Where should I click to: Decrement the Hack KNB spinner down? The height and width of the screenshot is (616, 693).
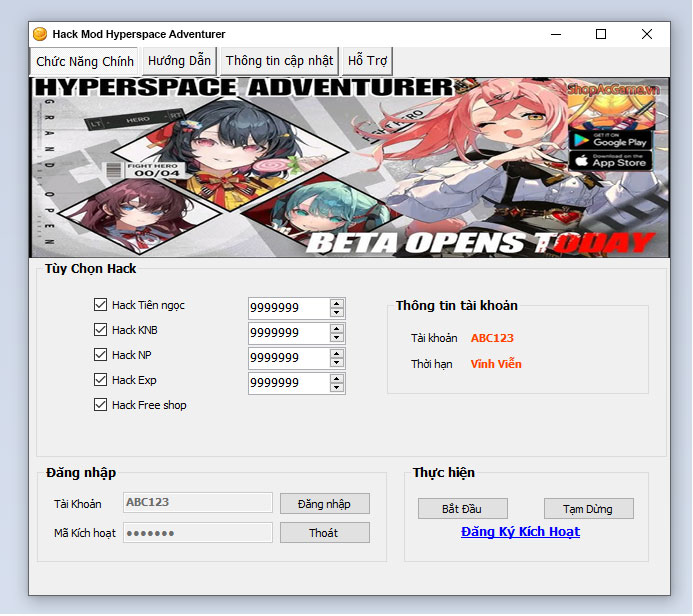coord(337,338)
